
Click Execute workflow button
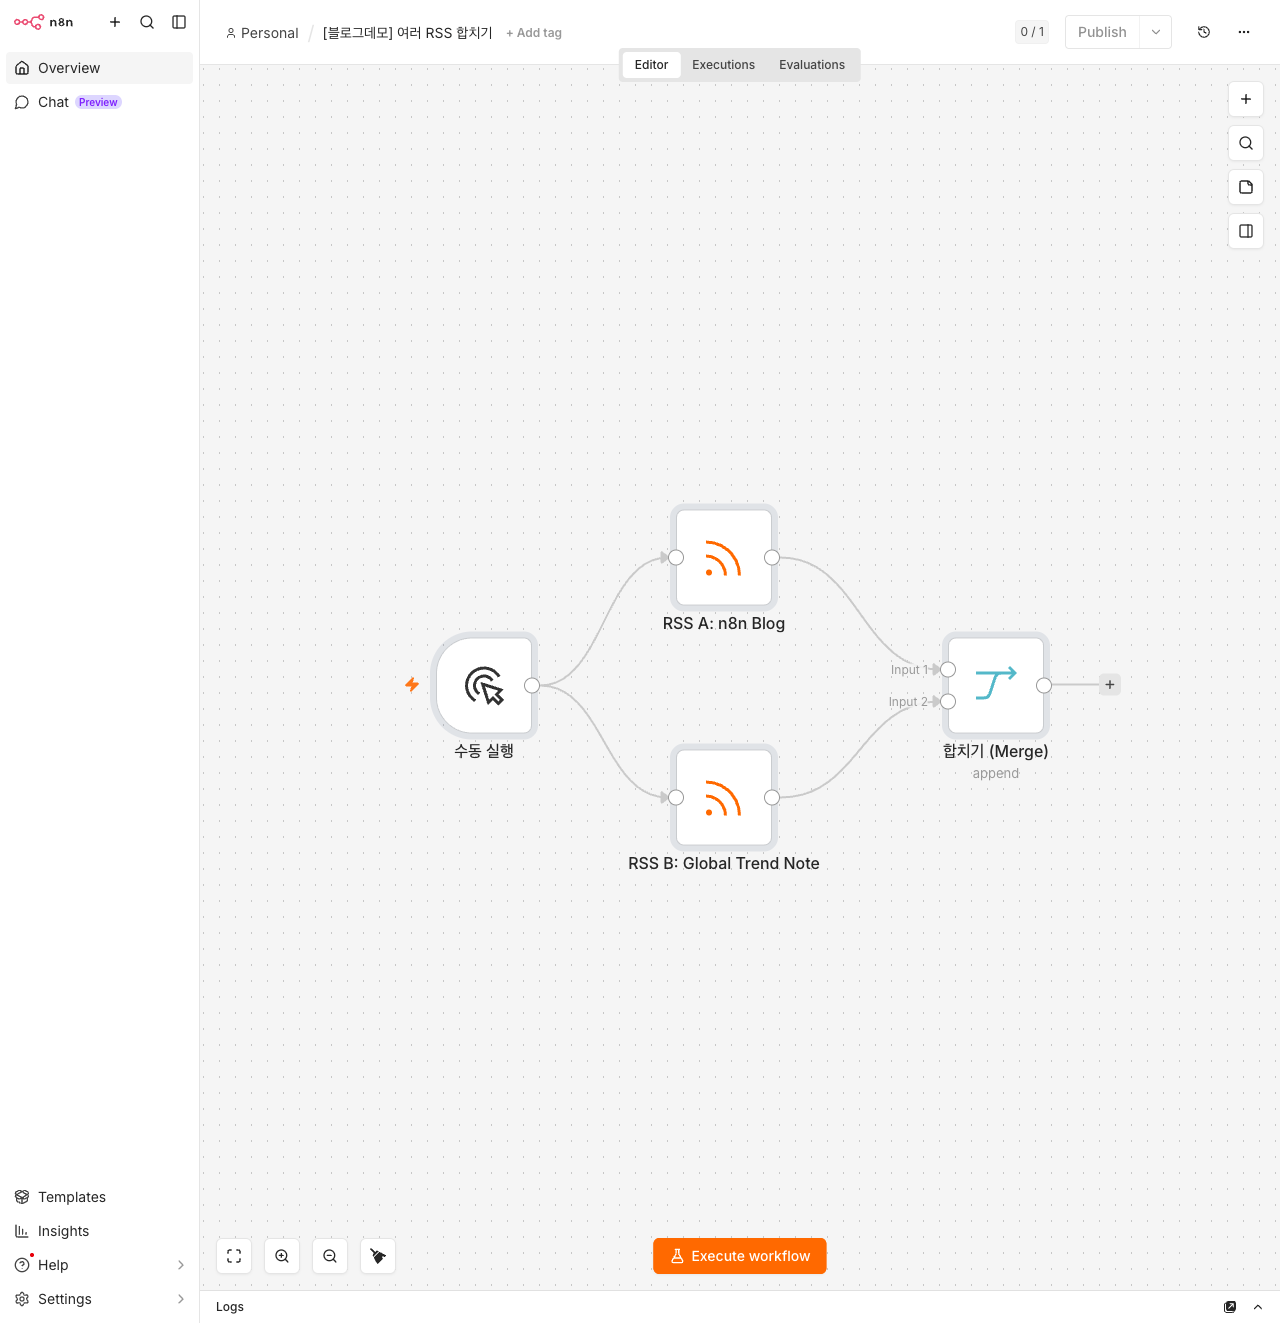coord(740,1256)
